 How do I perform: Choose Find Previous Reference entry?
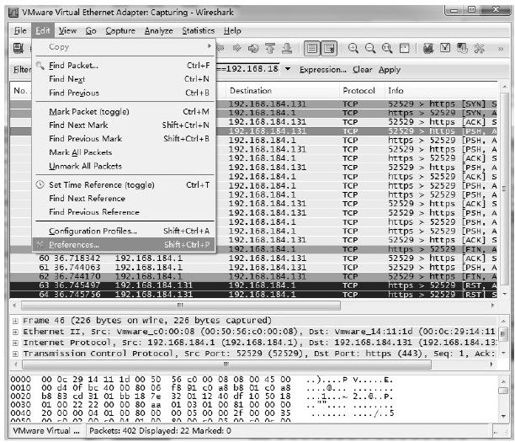124,212
